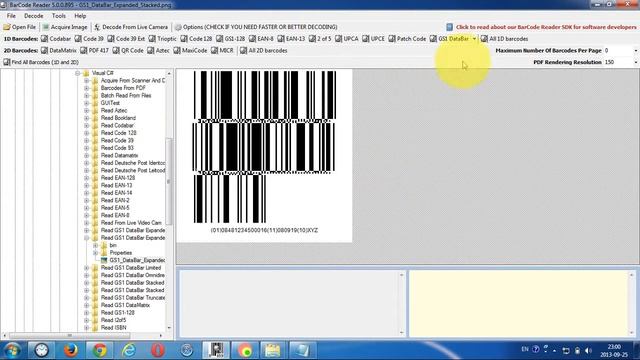Toggle the Code 39 Ext barcode type
The image size is (640, 360).
126,39
